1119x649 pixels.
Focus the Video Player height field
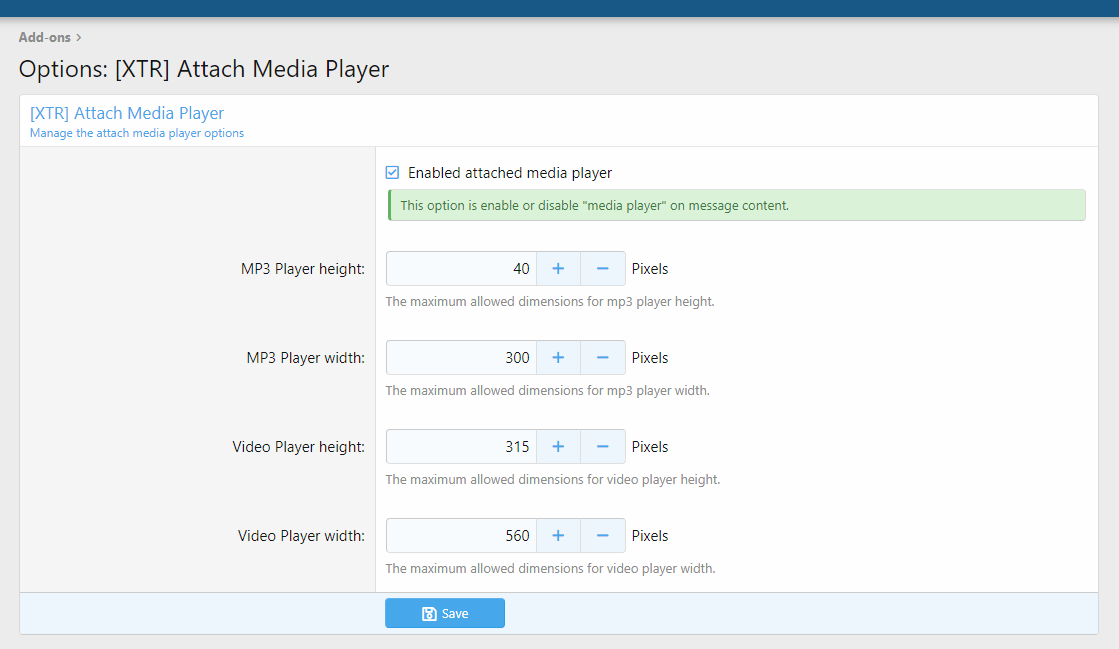(461, 446)
